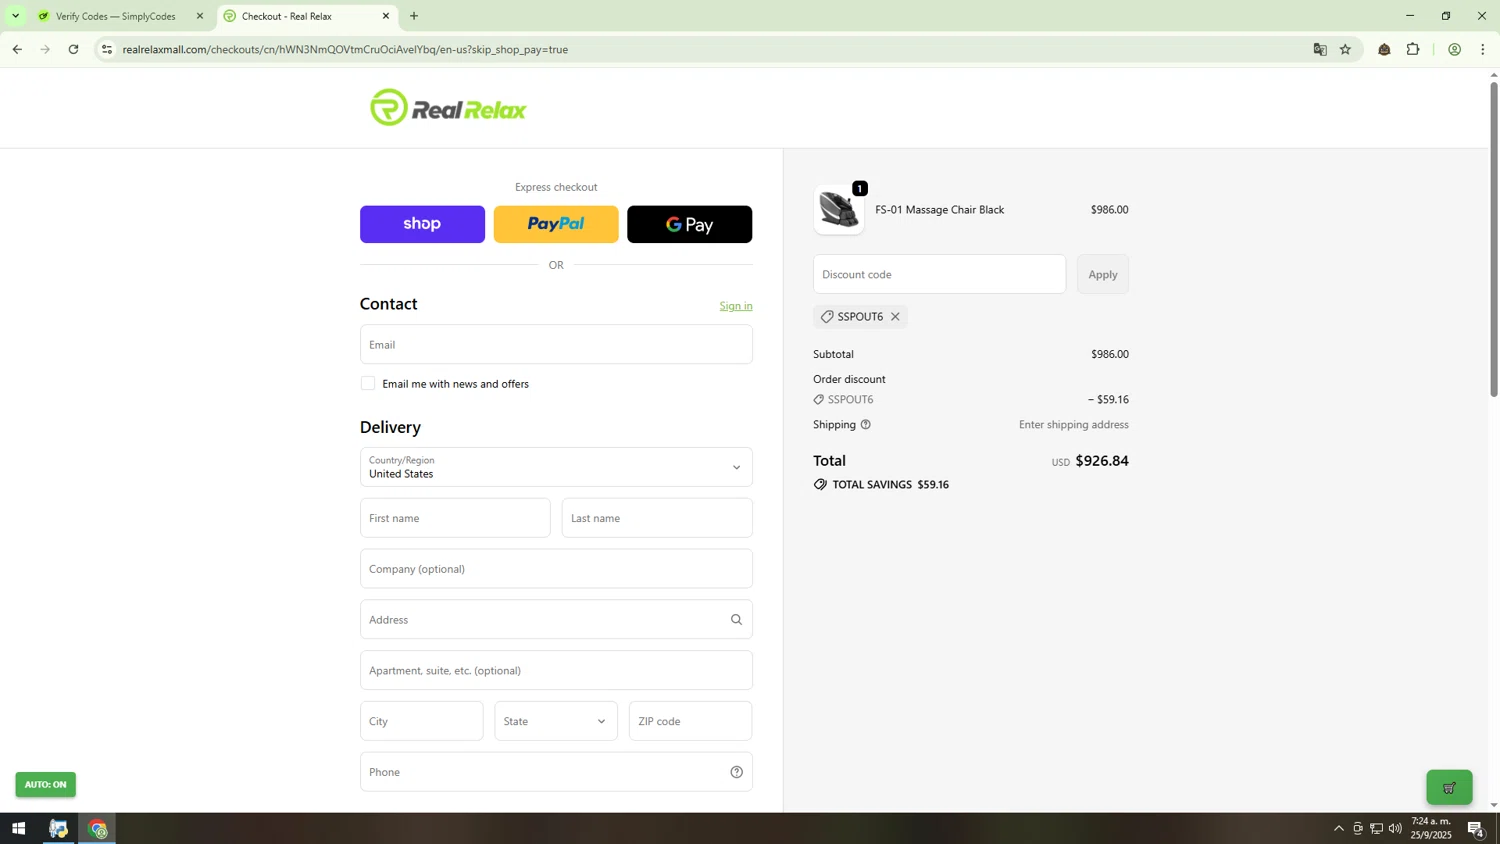Screen dimensions: 1500x844
Task: Click the page vertical scrollbar
Action: (1494, 239)
